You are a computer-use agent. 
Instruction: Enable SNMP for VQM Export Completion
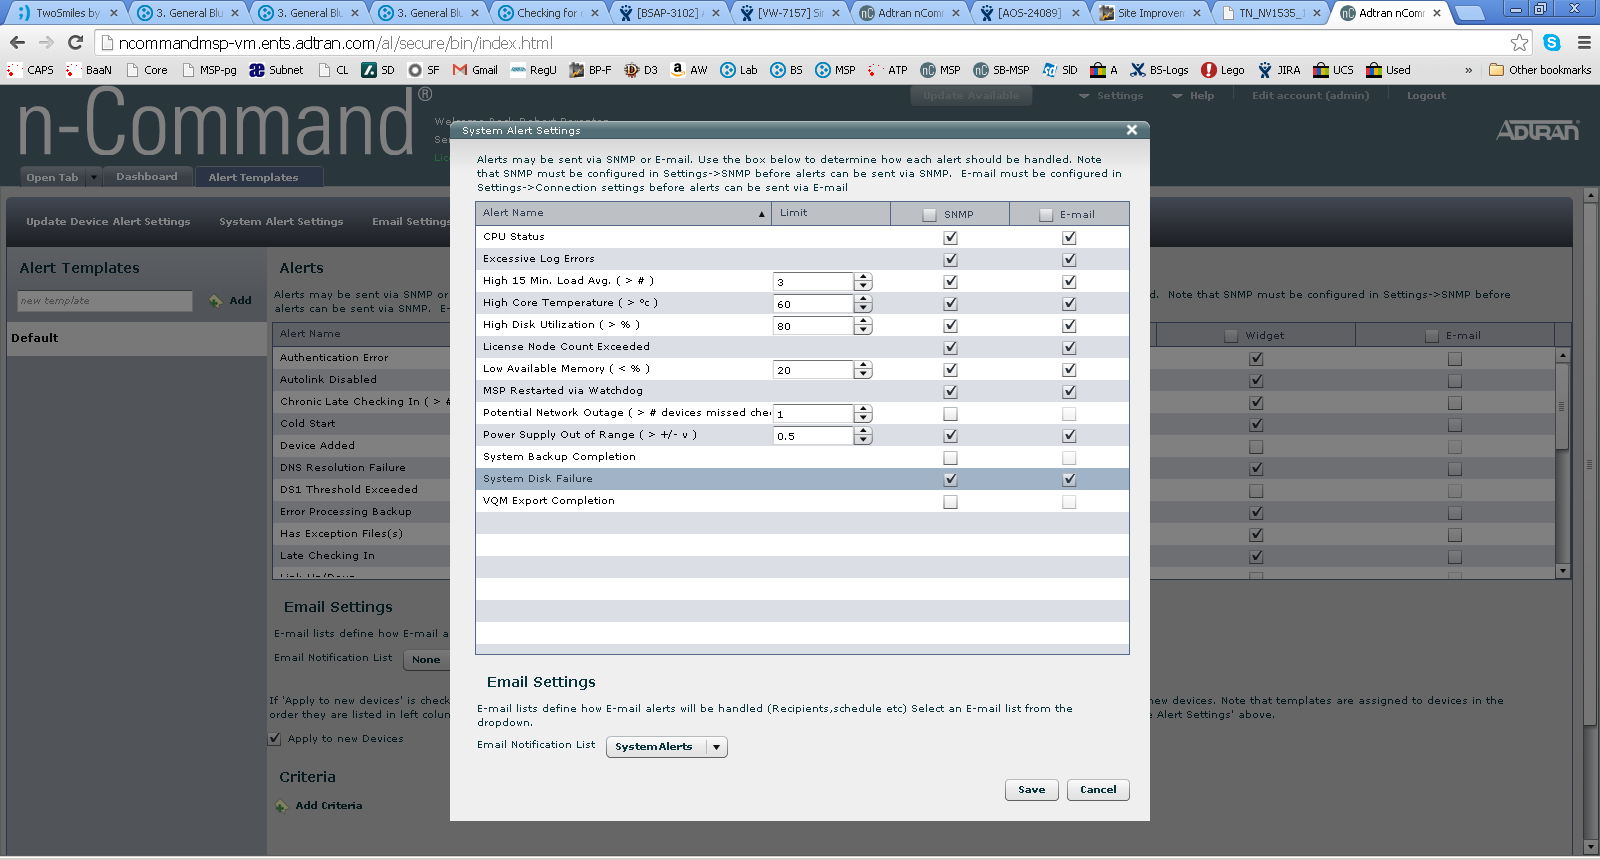point(950,502)
